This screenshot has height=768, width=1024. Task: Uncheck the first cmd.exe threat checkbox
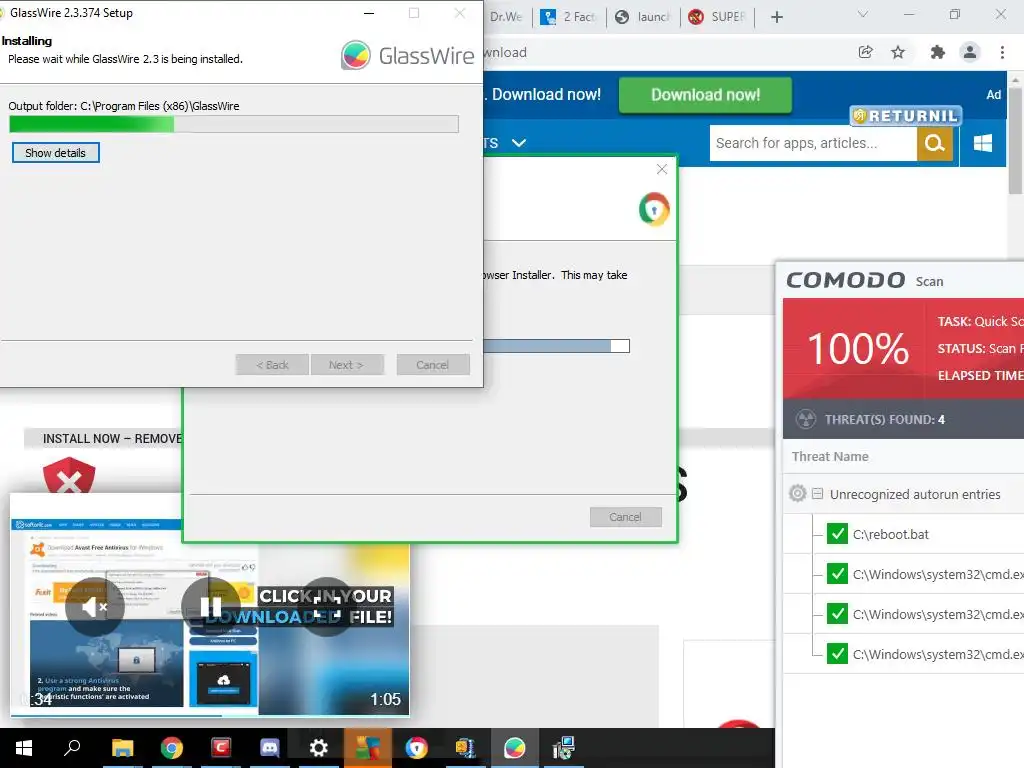[x=837, y=574]
